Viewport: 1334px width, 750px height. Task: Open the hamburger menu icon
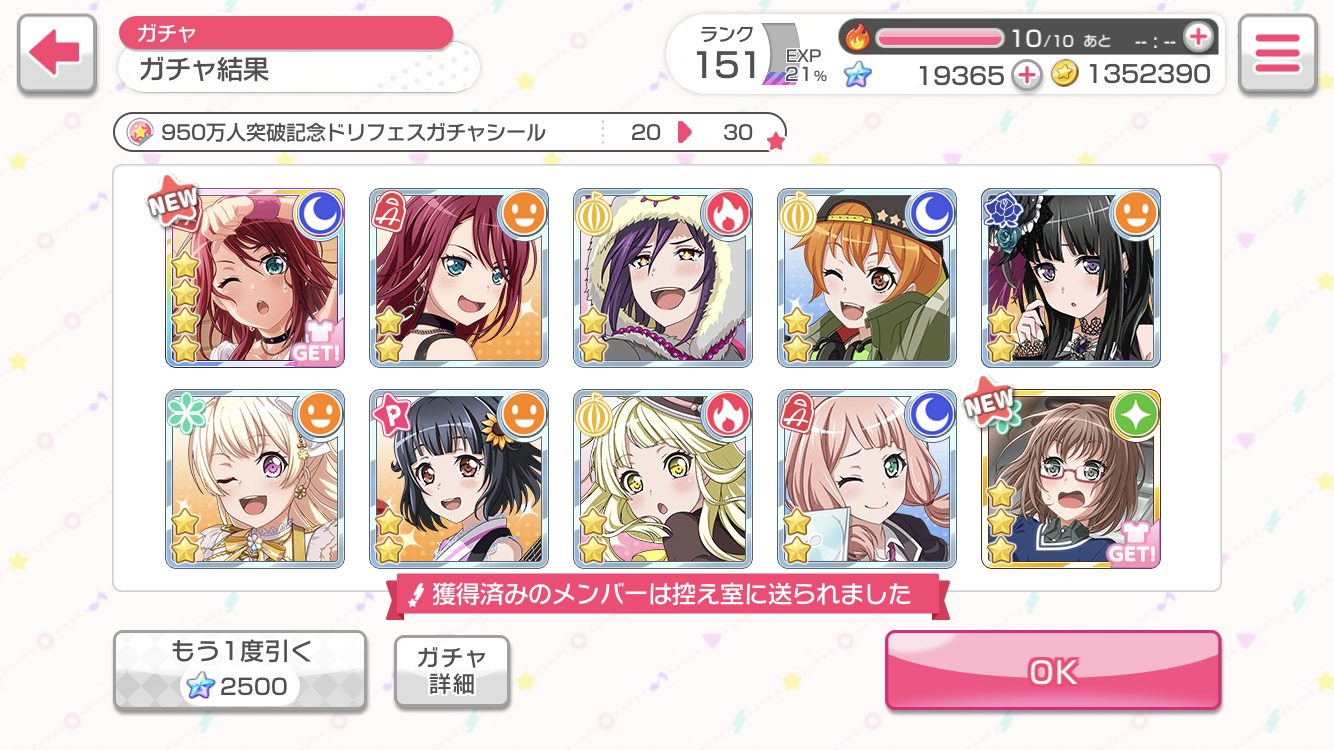1277,54
